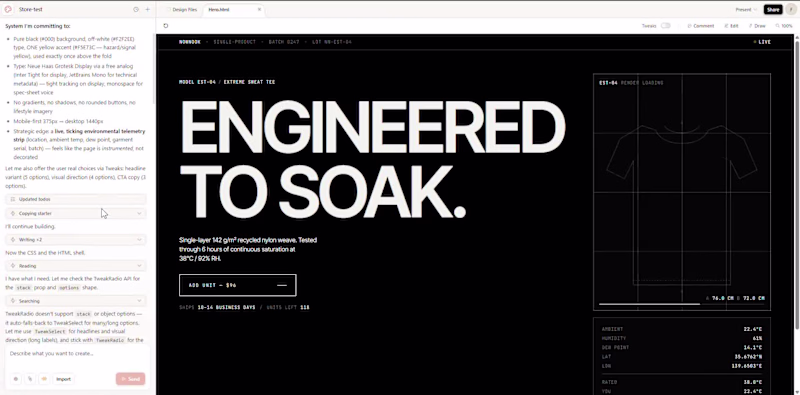The height and width of the screenshot is (395, 800).
Task: Click the attach file paperclip icon
Action: click(x=30, y=379)
